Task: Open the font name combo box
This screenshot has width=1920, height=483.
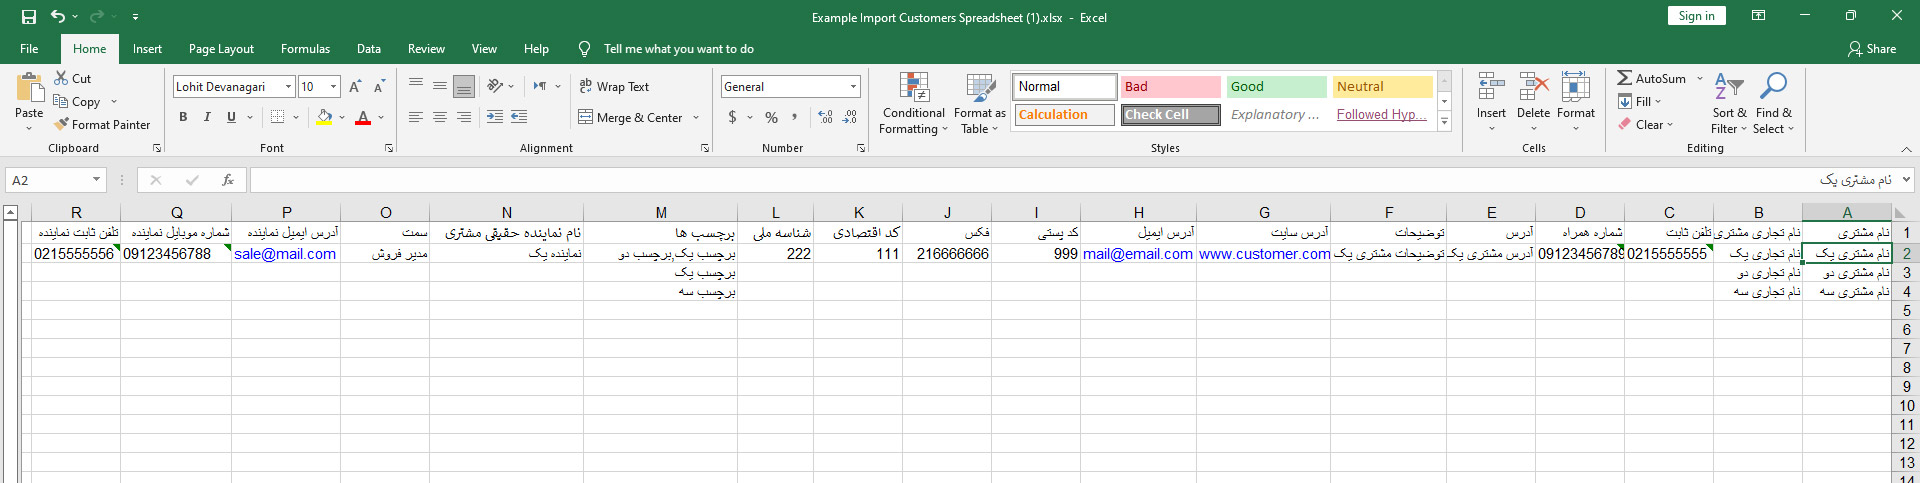Action: tap(234, 87)
